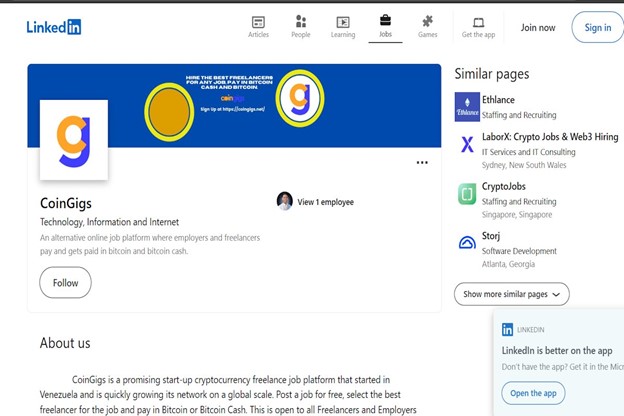Open the Learning nav icon
The height and width of the screenshot is (416, 624).
click(343, 27)
